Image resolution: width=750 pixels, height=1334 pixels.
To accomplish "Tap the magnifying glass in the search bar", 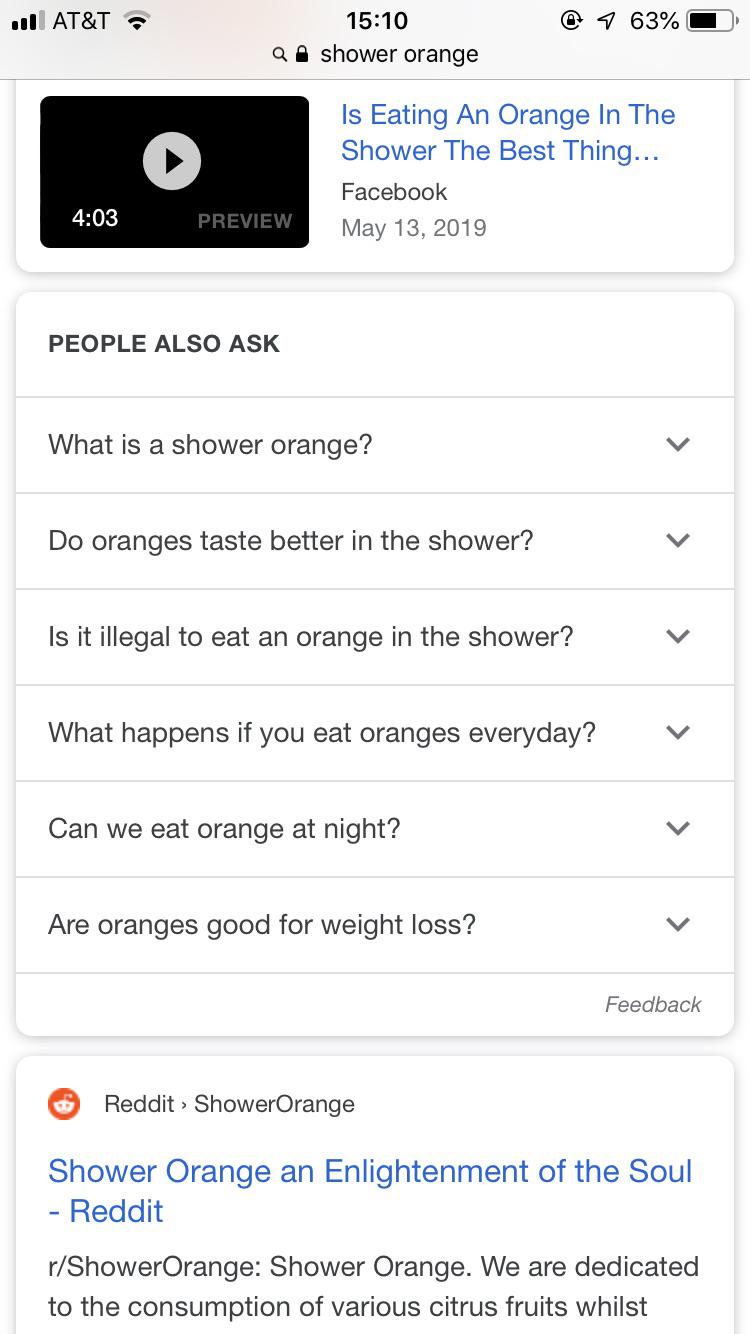I will pyautogui.click(x=279, y=54).
